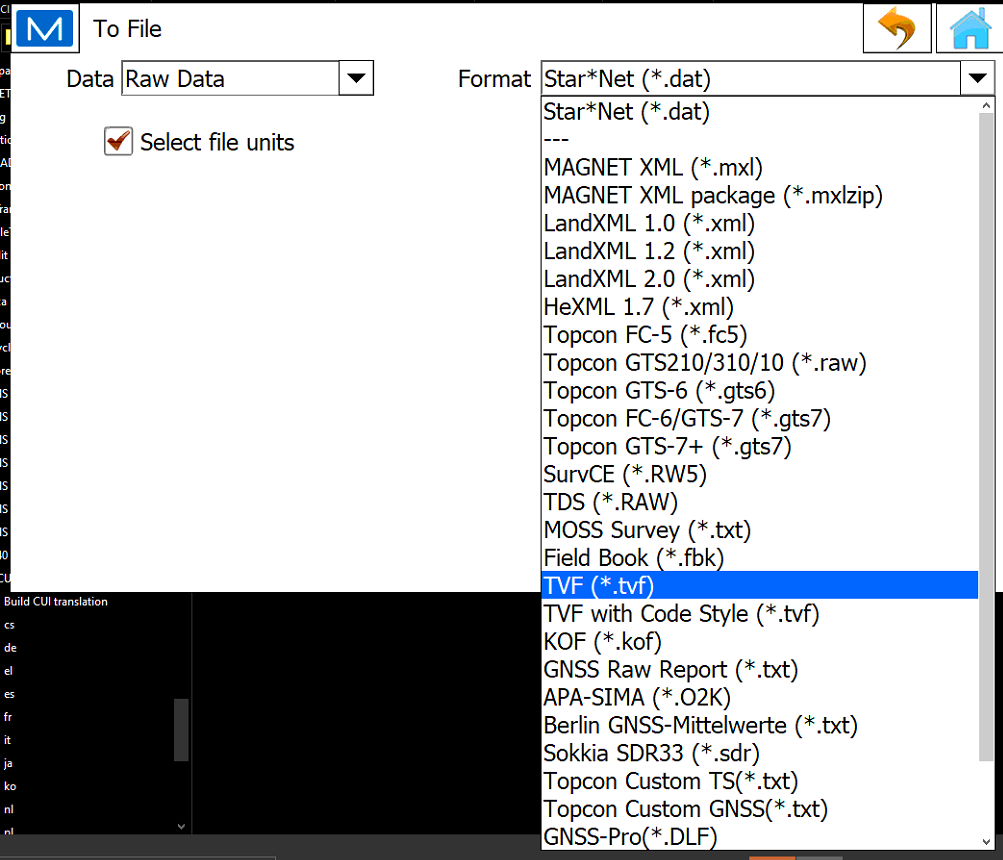Select the el language entry
1003x860 pixels.
(8, 671)
